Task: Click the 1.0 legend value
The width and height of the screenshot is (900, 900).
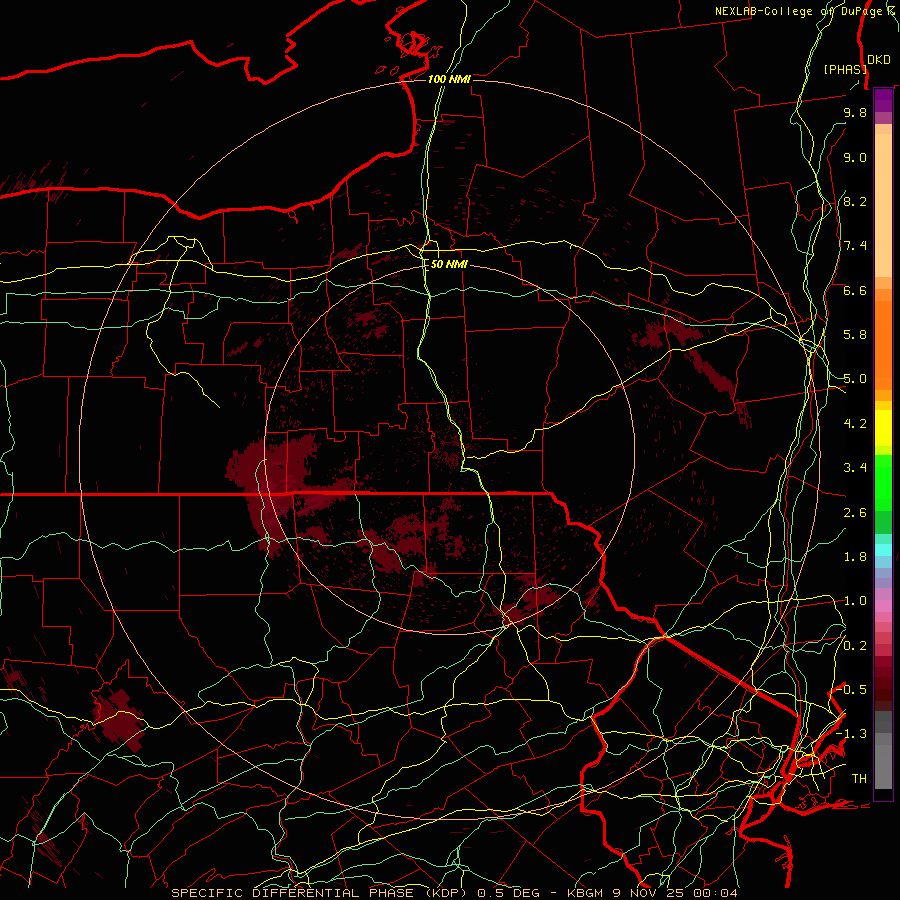Action: tap(855, 601)
